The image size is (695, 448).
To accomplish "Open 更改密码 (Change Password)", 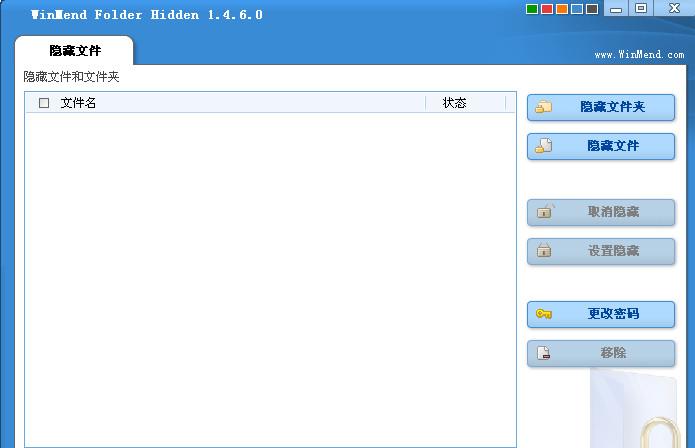I will (601, 314).
